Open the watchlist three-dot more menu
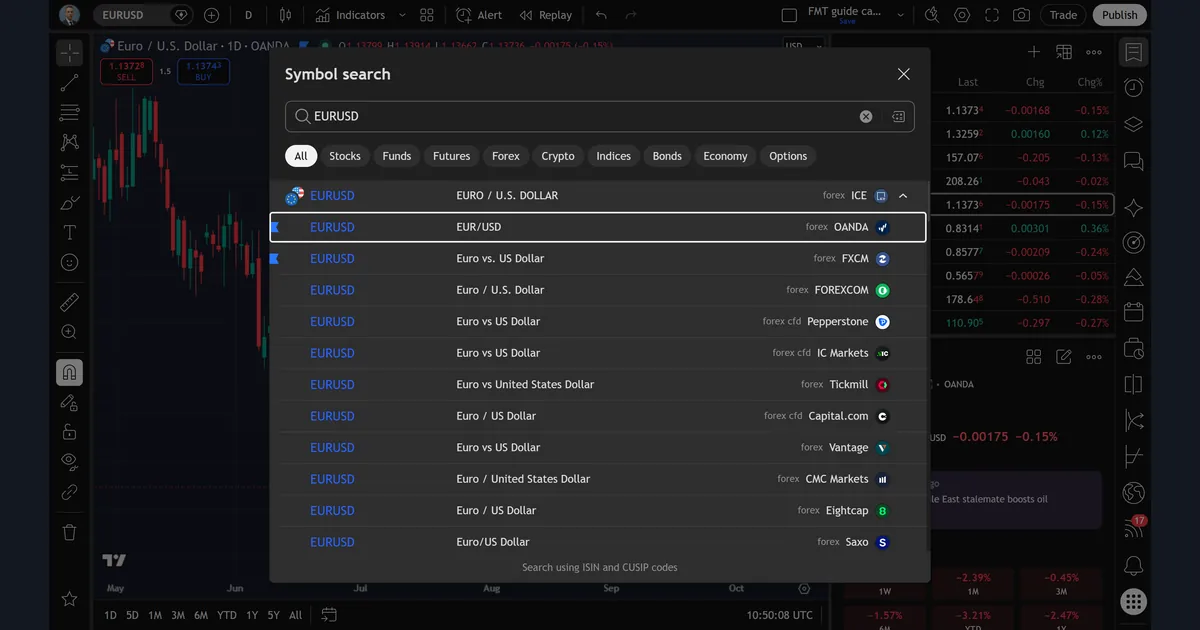The image size is (1200, 630). click(1094, 52)
